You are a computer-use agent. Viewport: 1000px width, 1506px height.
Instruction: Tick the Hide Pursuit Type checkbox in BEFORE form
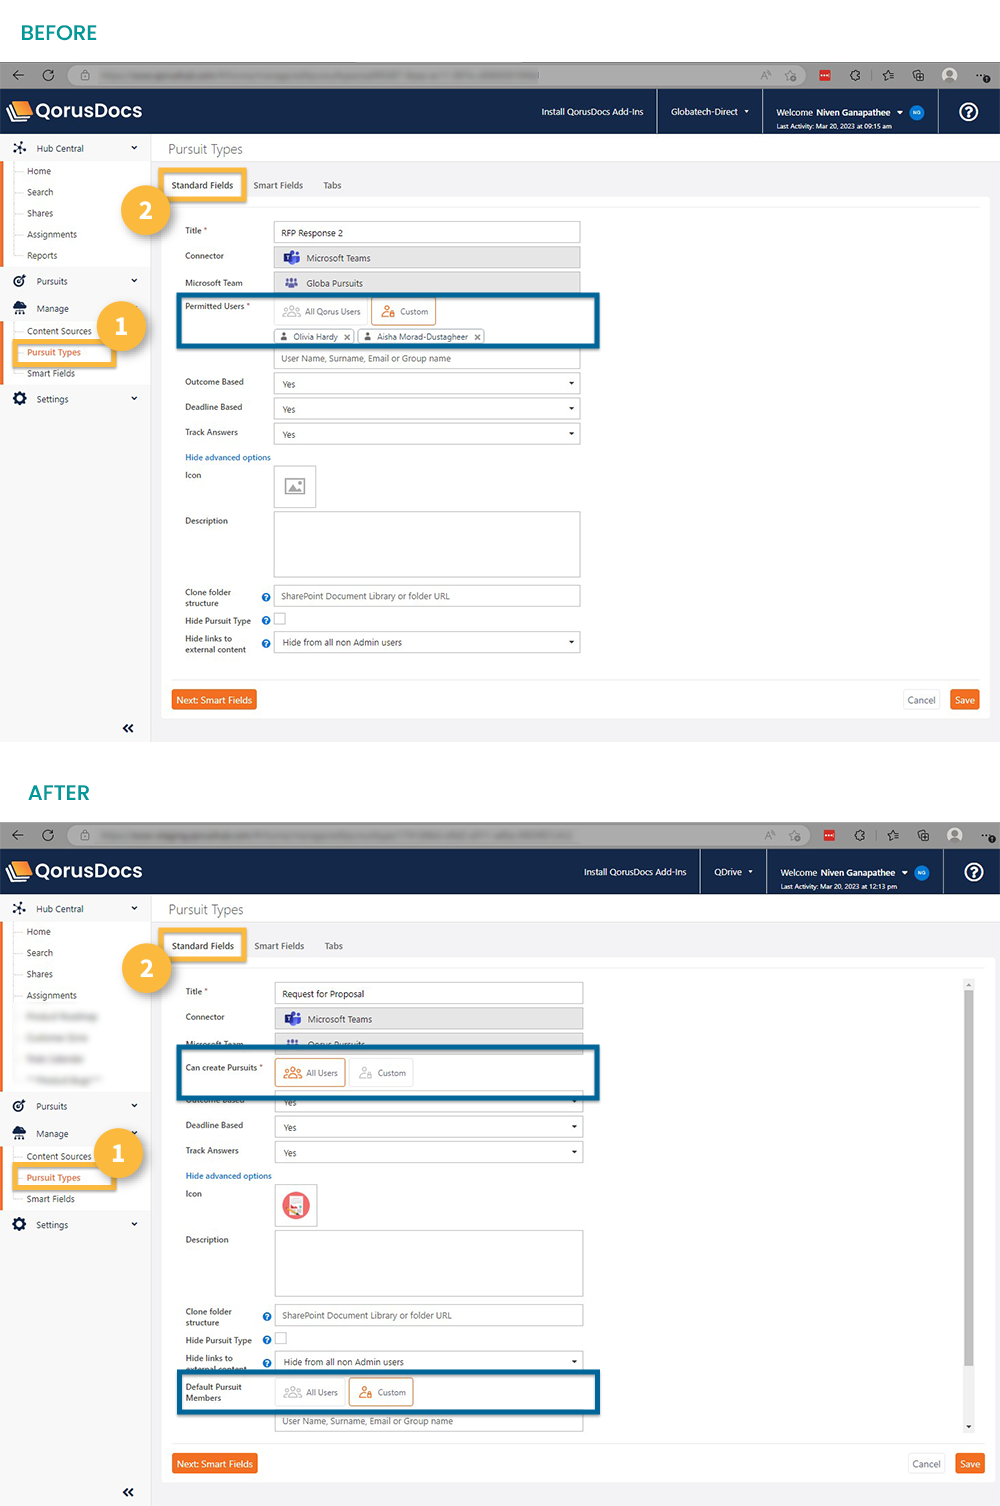[x=280, y=620]
